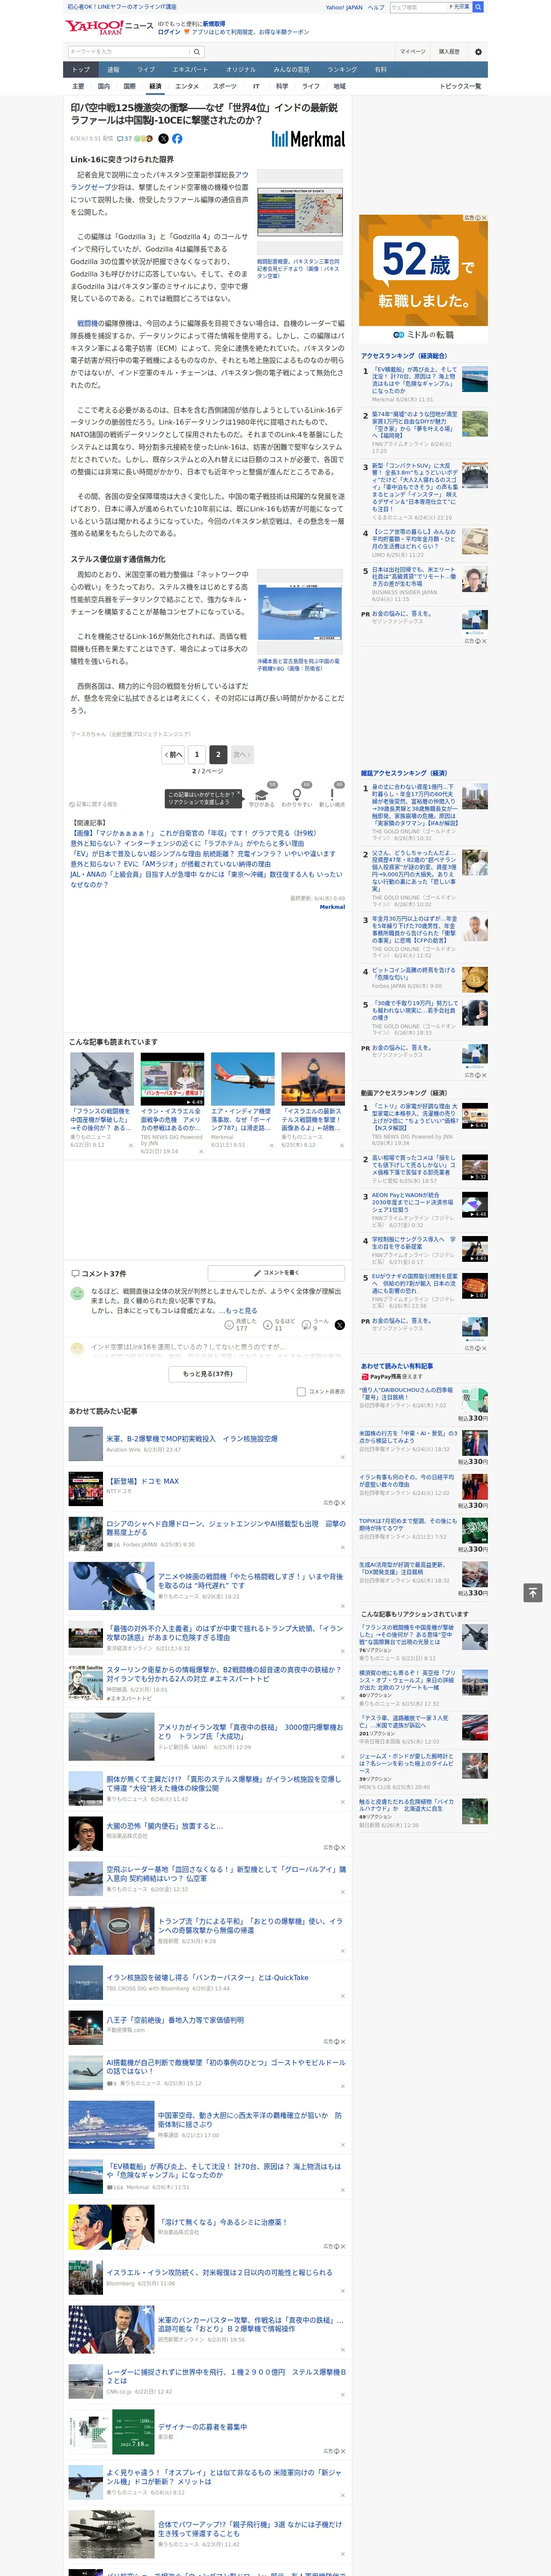This screenshot has height=2576, width=551.
Task: Click the blue web search button in top bar
Action: (x=478, y=7)
